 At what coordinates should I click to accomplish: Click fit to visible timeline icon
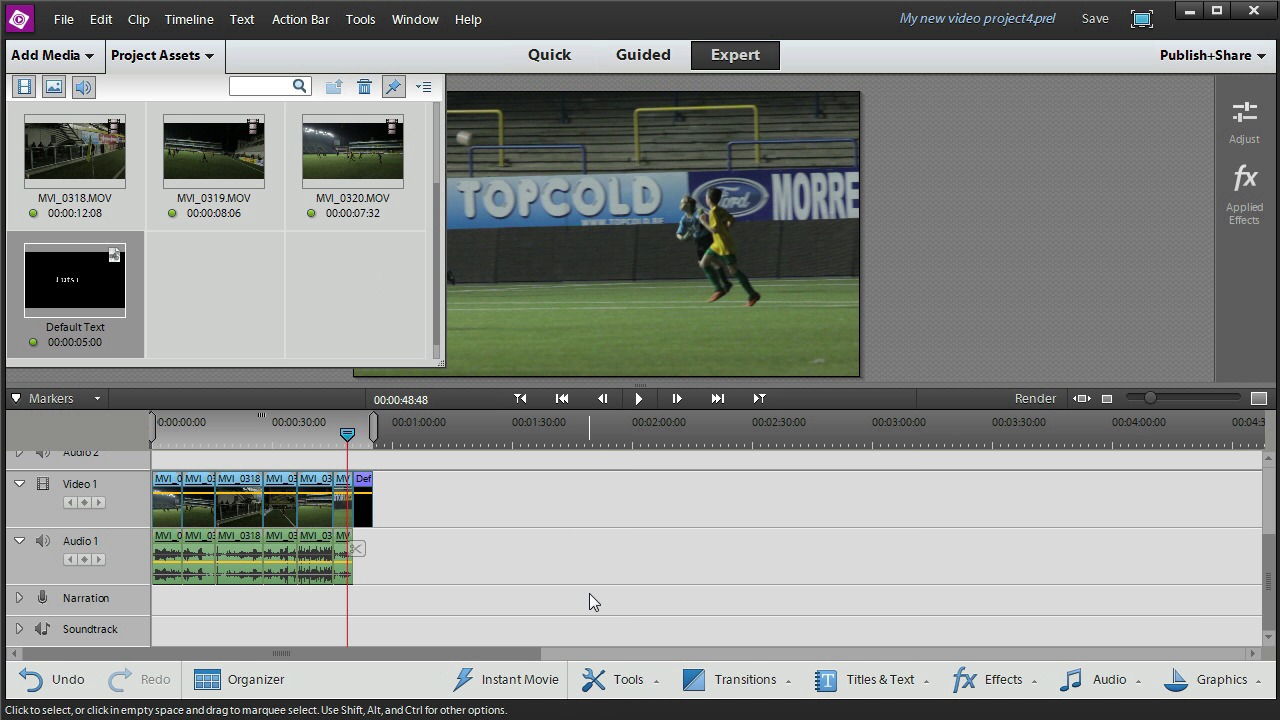coord(1081,398)
